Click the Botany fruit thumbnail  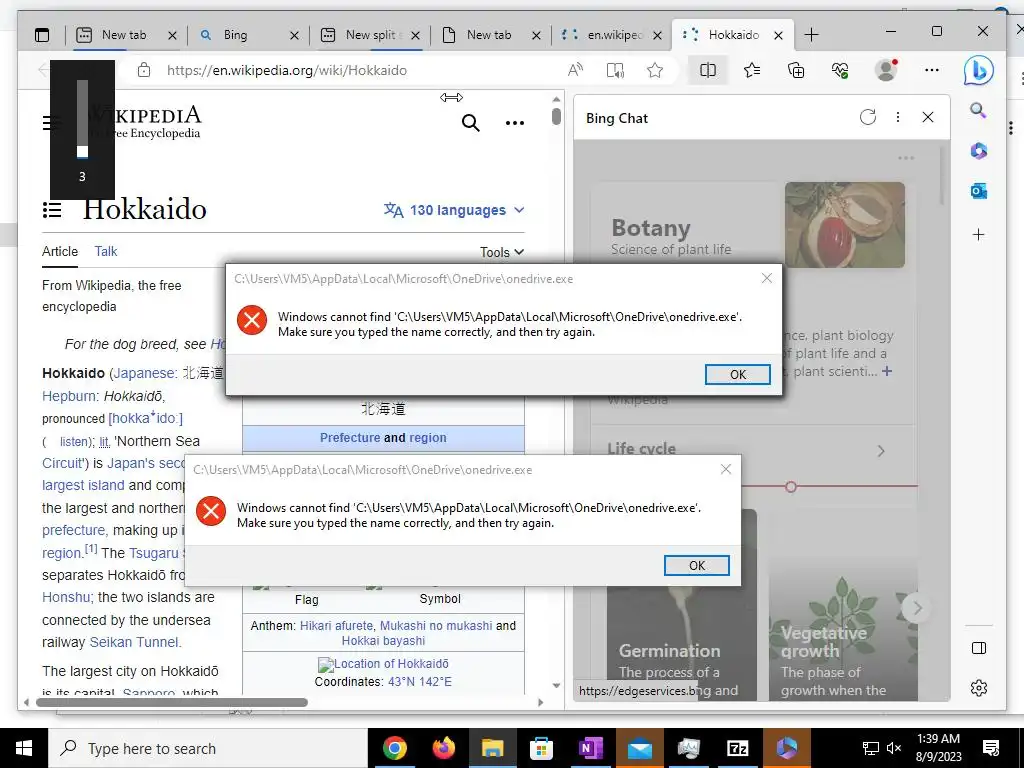(844, 225)
